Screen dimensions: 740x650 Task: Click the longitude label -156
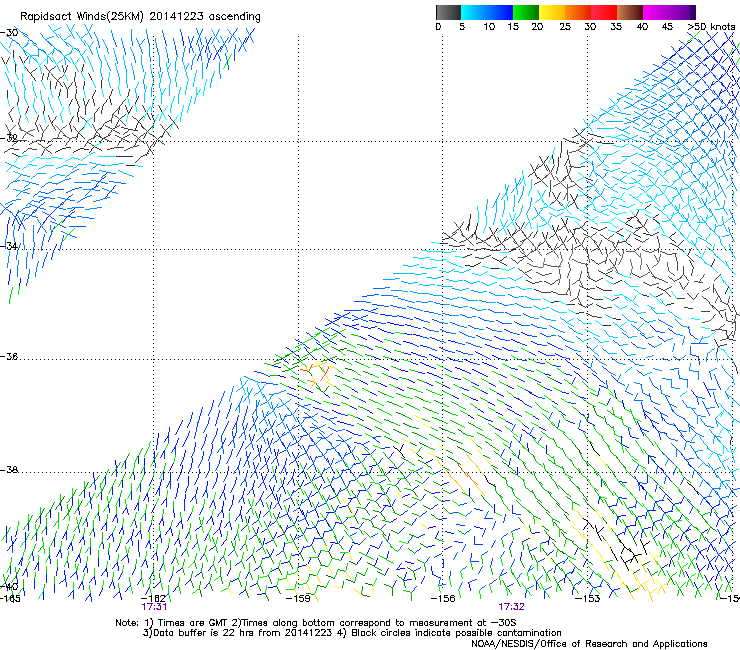(443, 599)
